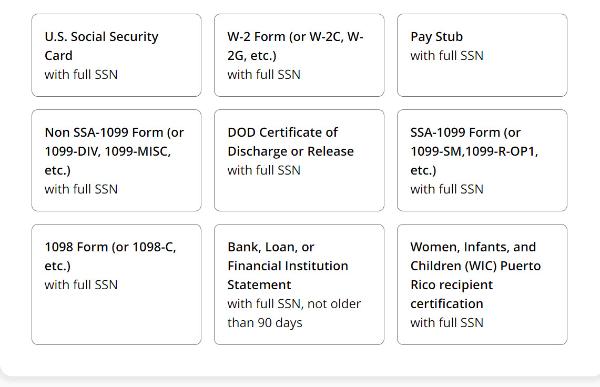This screenshot has height=387, width=600.
Task: Click "with full SSN" under 1098 Form
Action: click(81, 284)
